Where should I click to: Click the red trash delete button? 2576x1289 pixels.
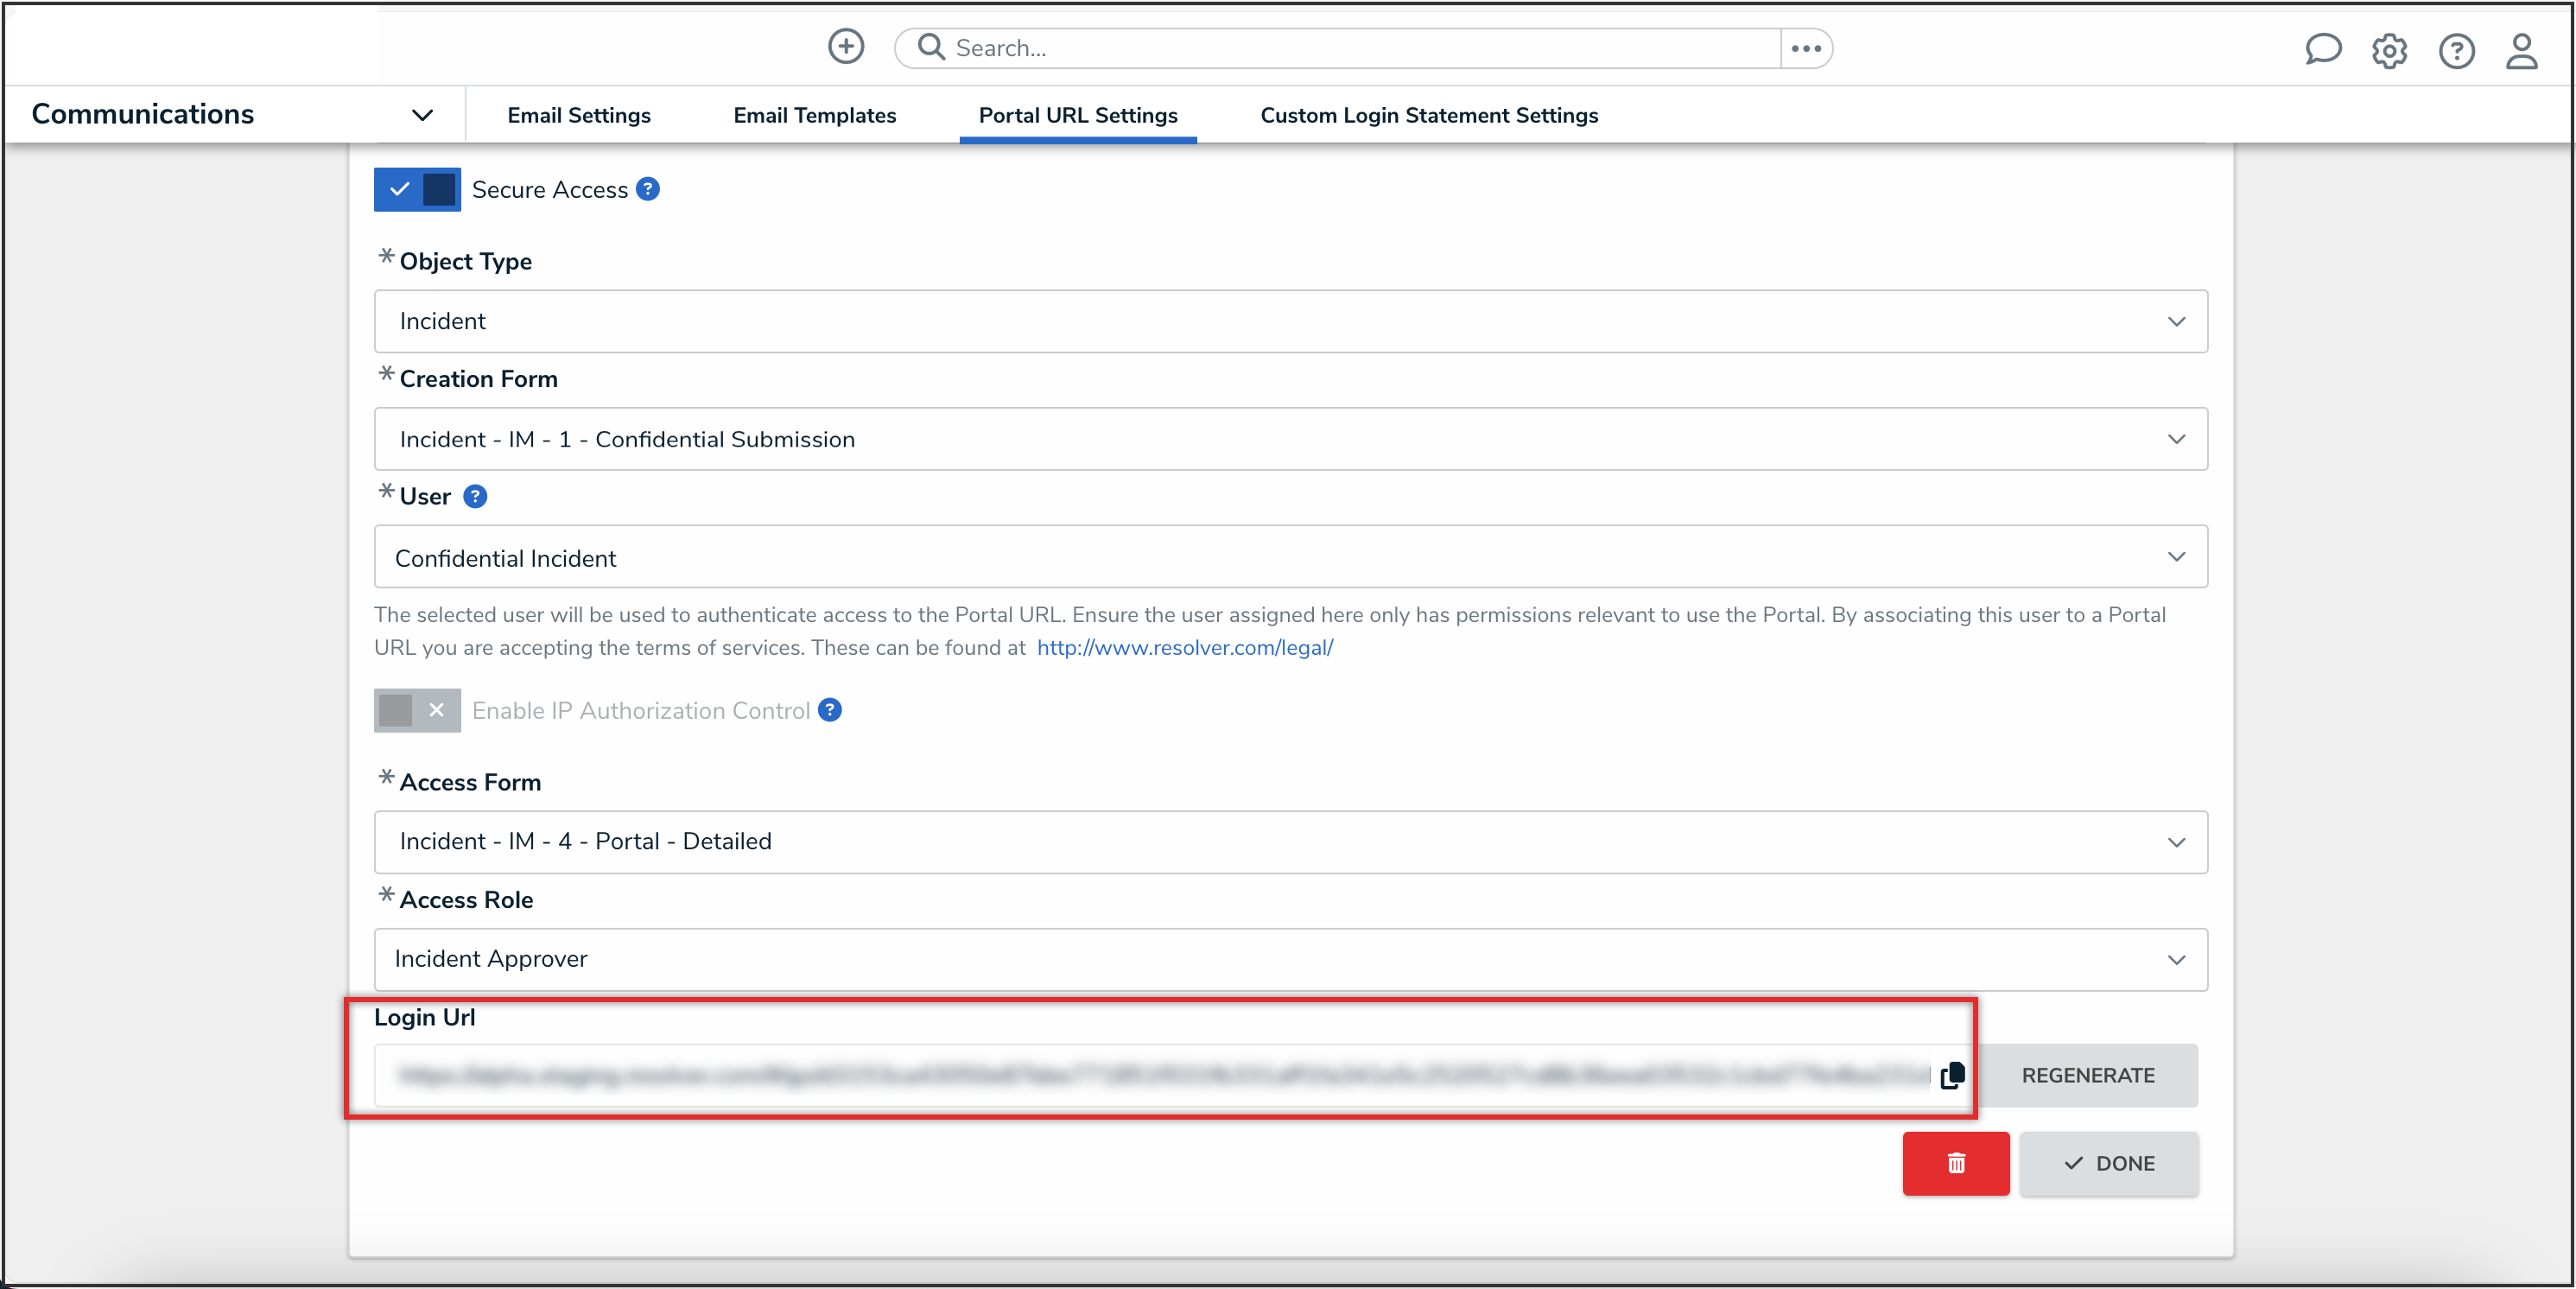pos(1955,1163)
